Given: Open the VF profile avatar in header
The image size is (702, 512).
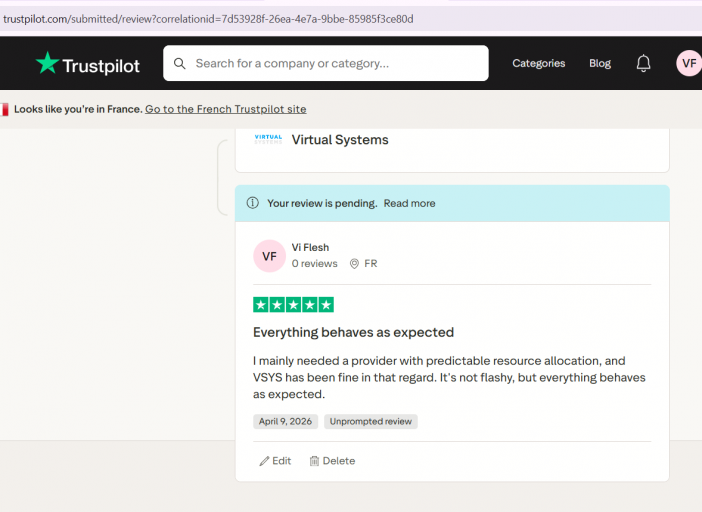Looking at the screenshot, I should [689, 63].
